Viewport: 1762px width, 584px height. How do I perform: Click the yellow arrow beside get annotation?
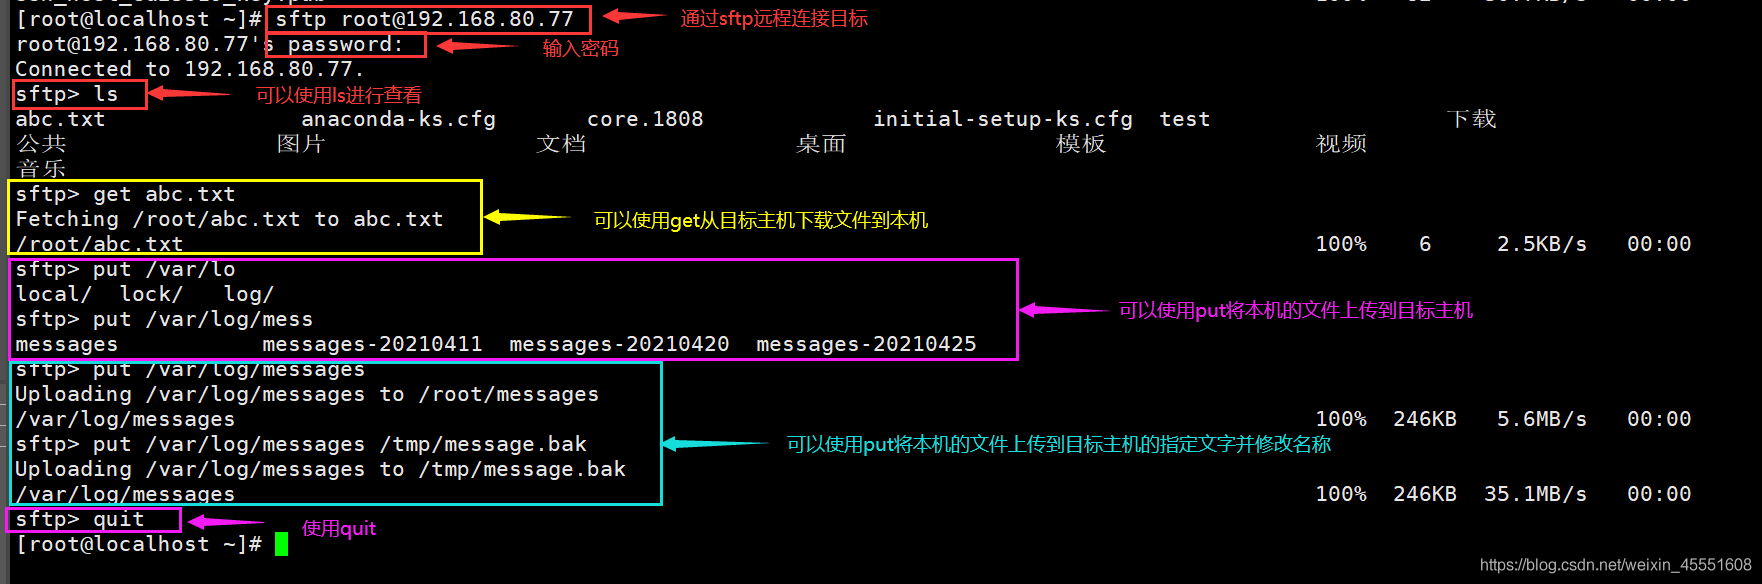click(527, 216)
